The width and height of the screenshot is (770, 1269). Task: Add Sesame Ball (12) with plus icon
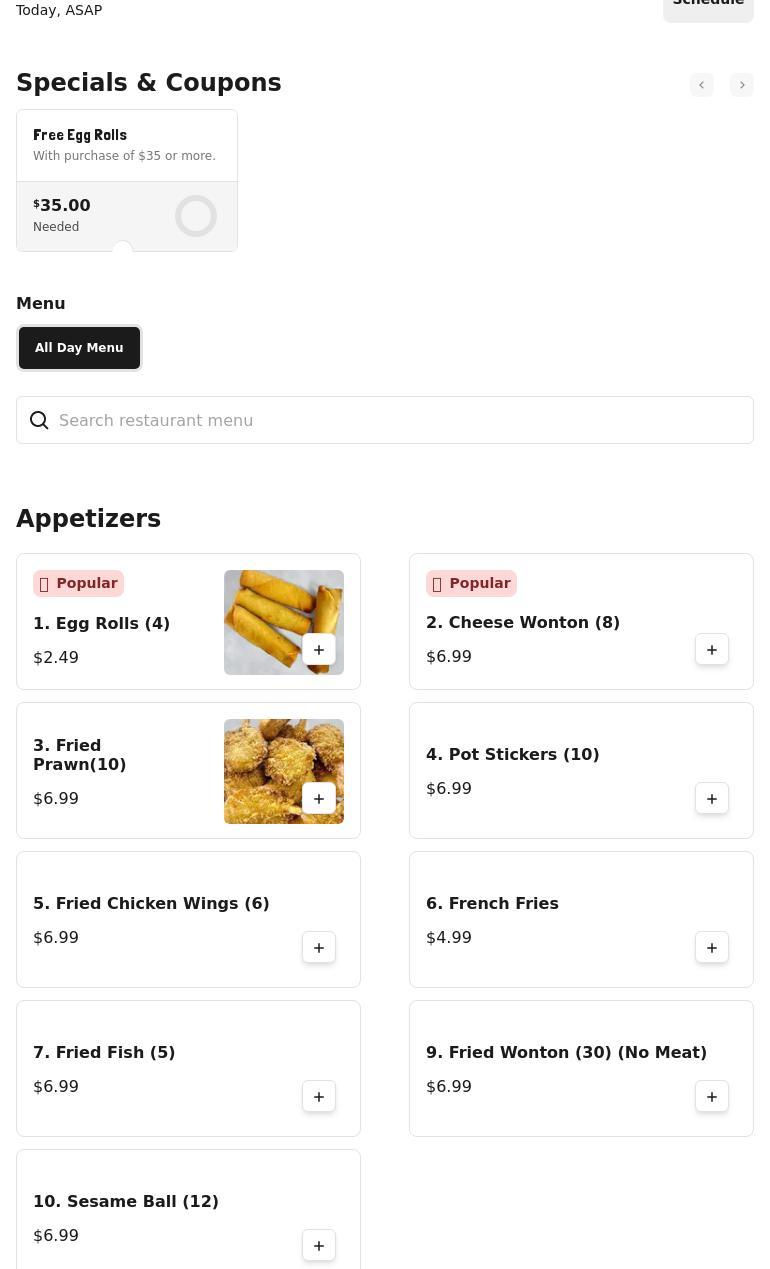(319, 1246)
